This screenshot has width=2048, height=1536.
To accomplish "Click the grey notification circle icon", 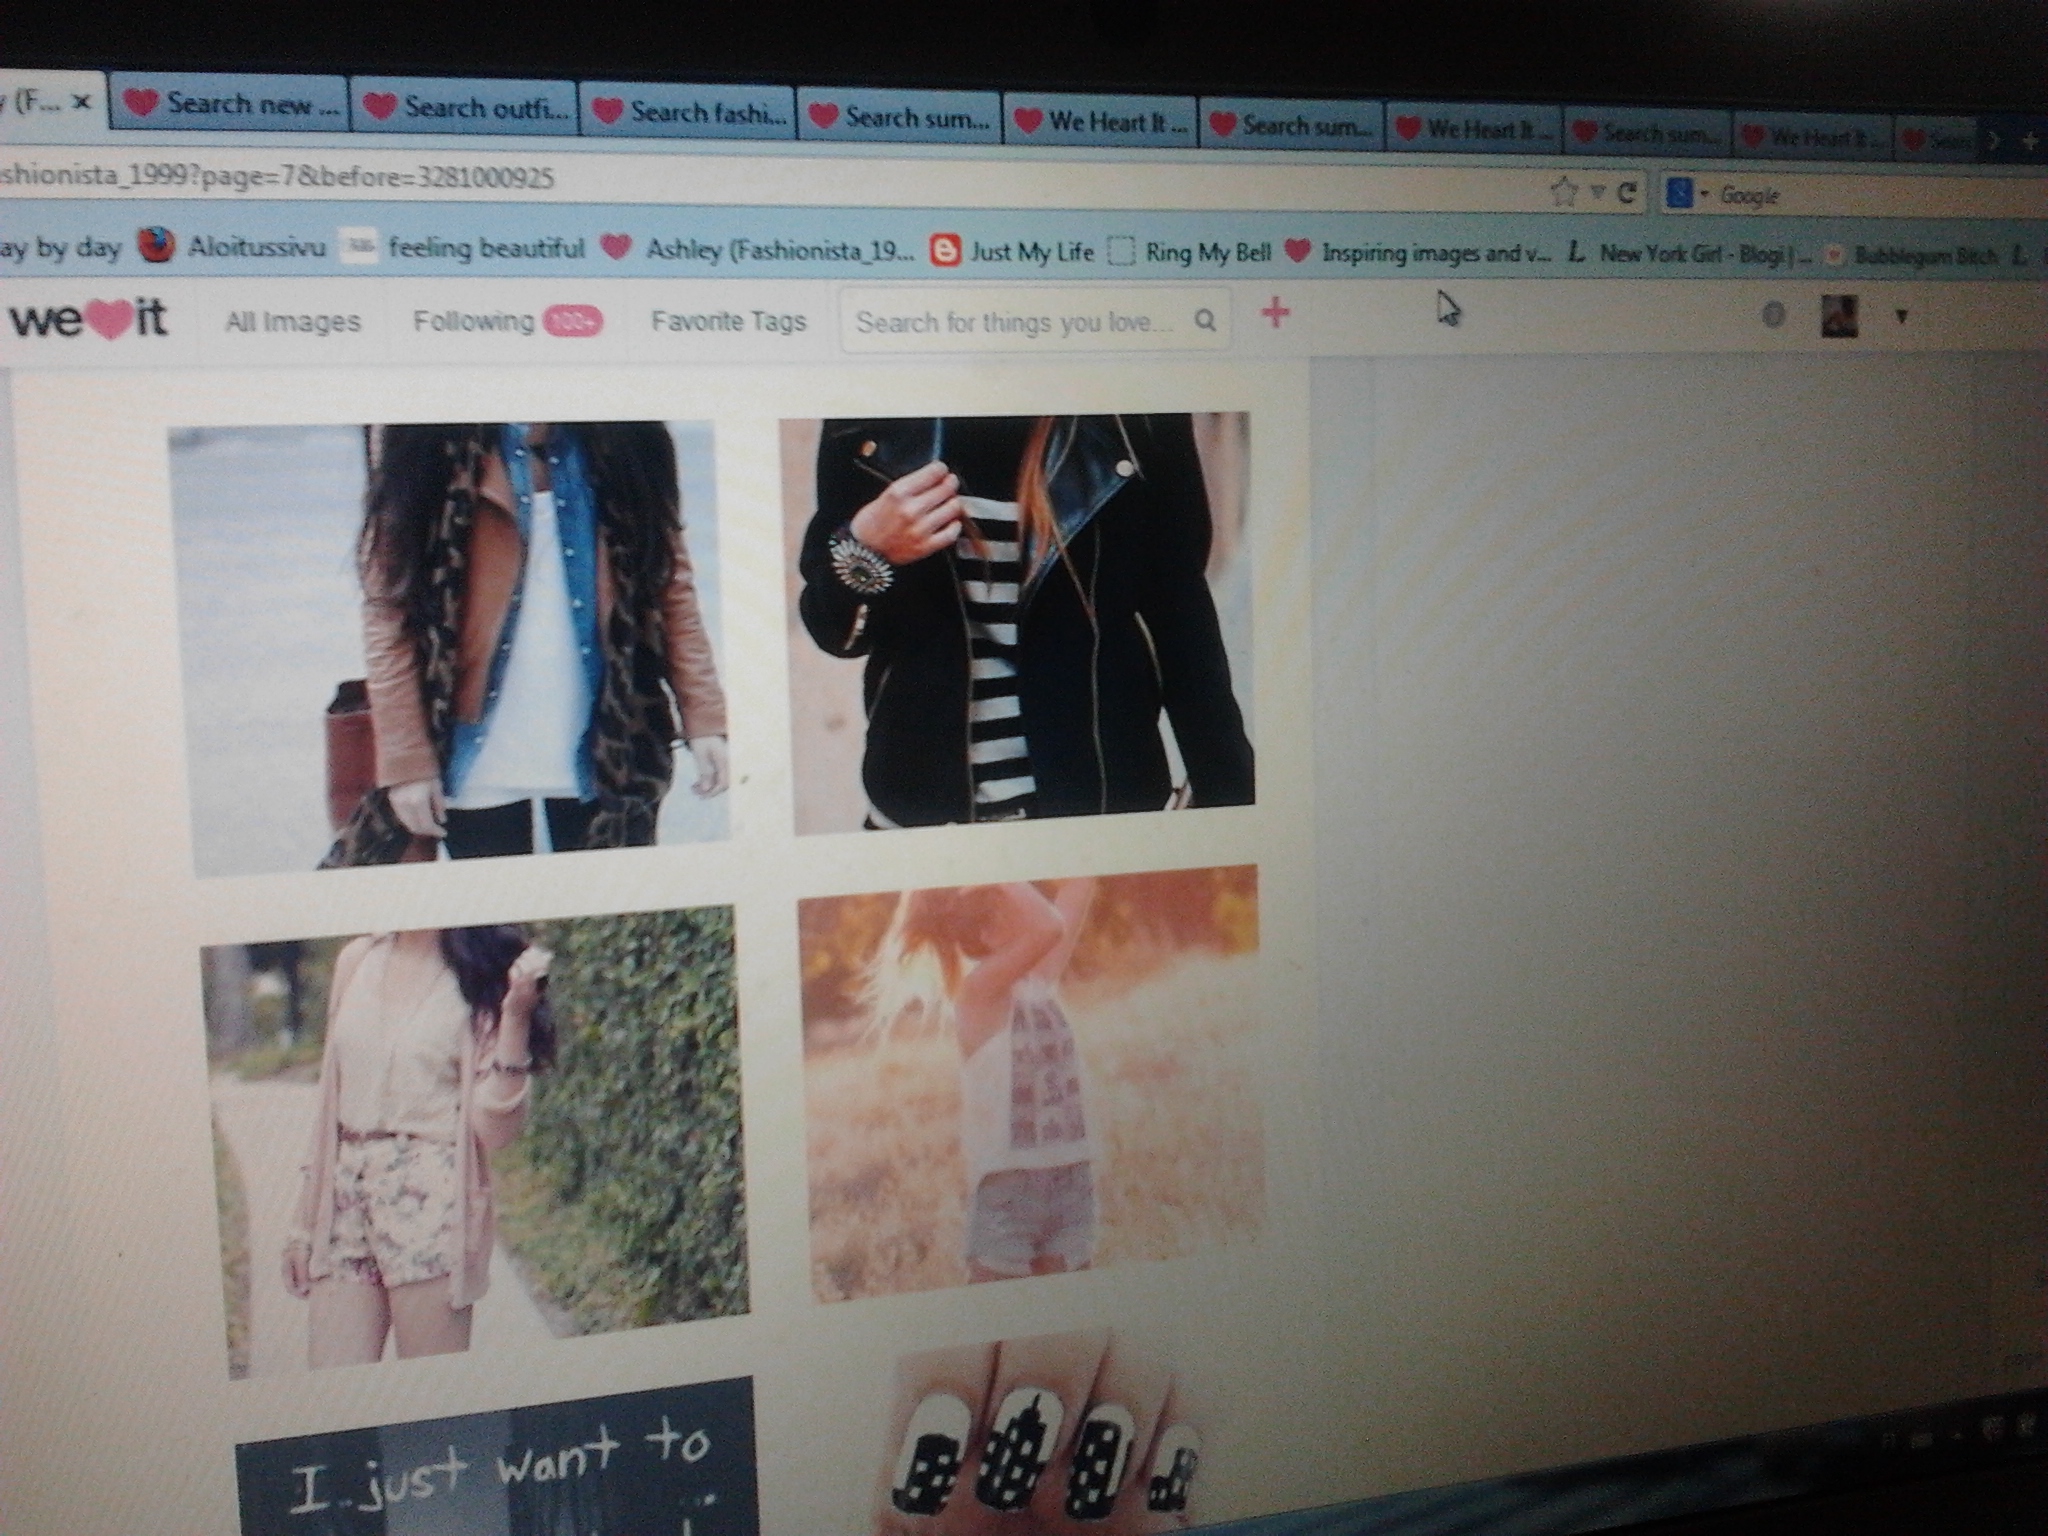I will tap(1773, 316).
